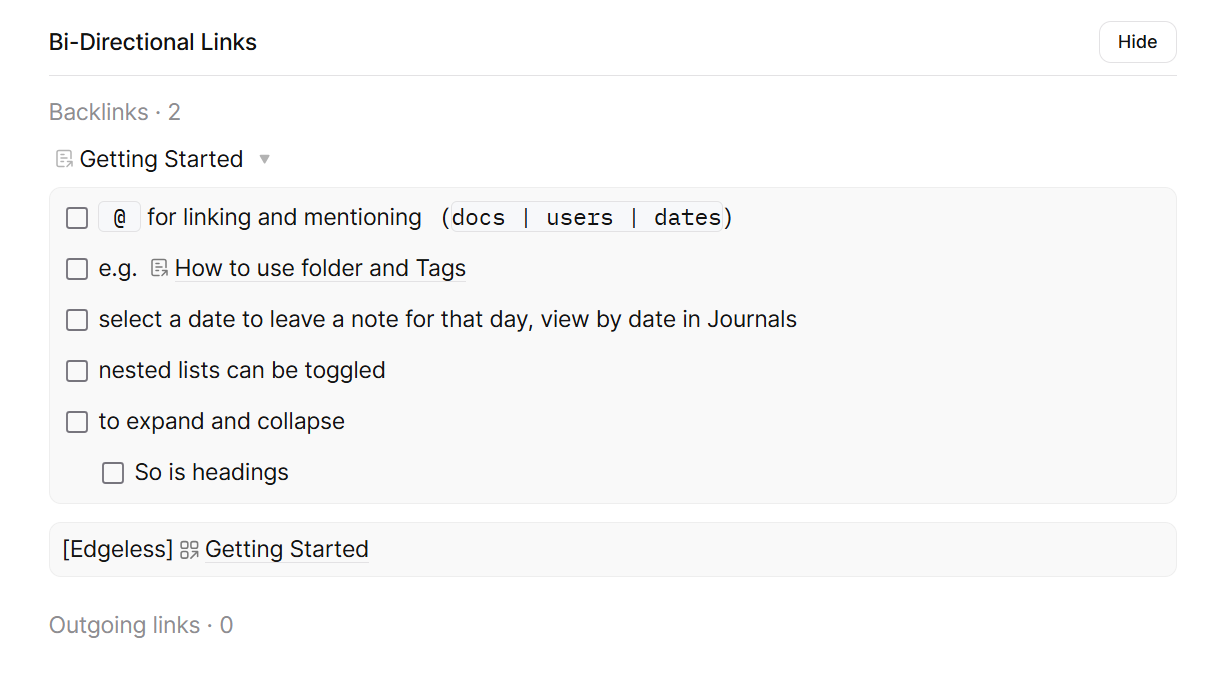Check the linking and mentioning checkbox
The width and height of the screenshot is (1221, 693).
[x=77, y=218]
